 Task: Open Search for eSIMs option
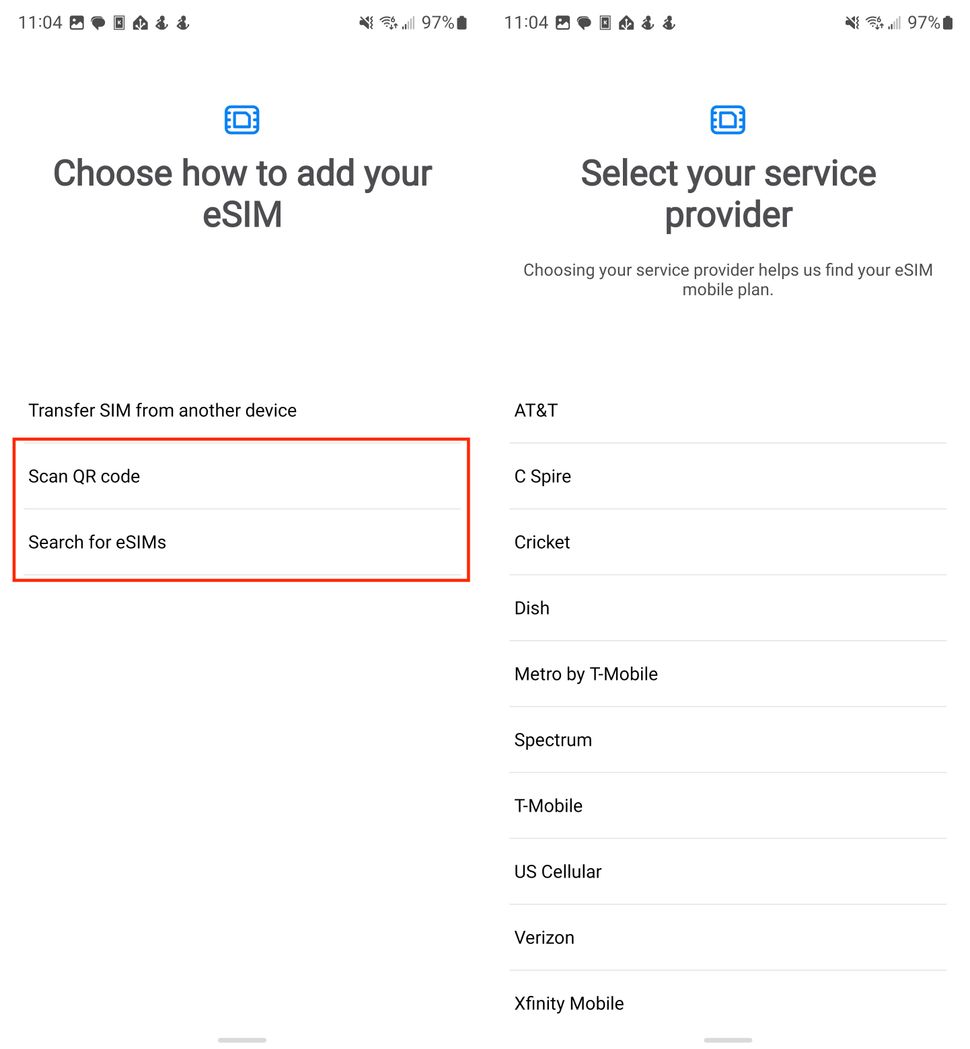[x=97, y=542]
